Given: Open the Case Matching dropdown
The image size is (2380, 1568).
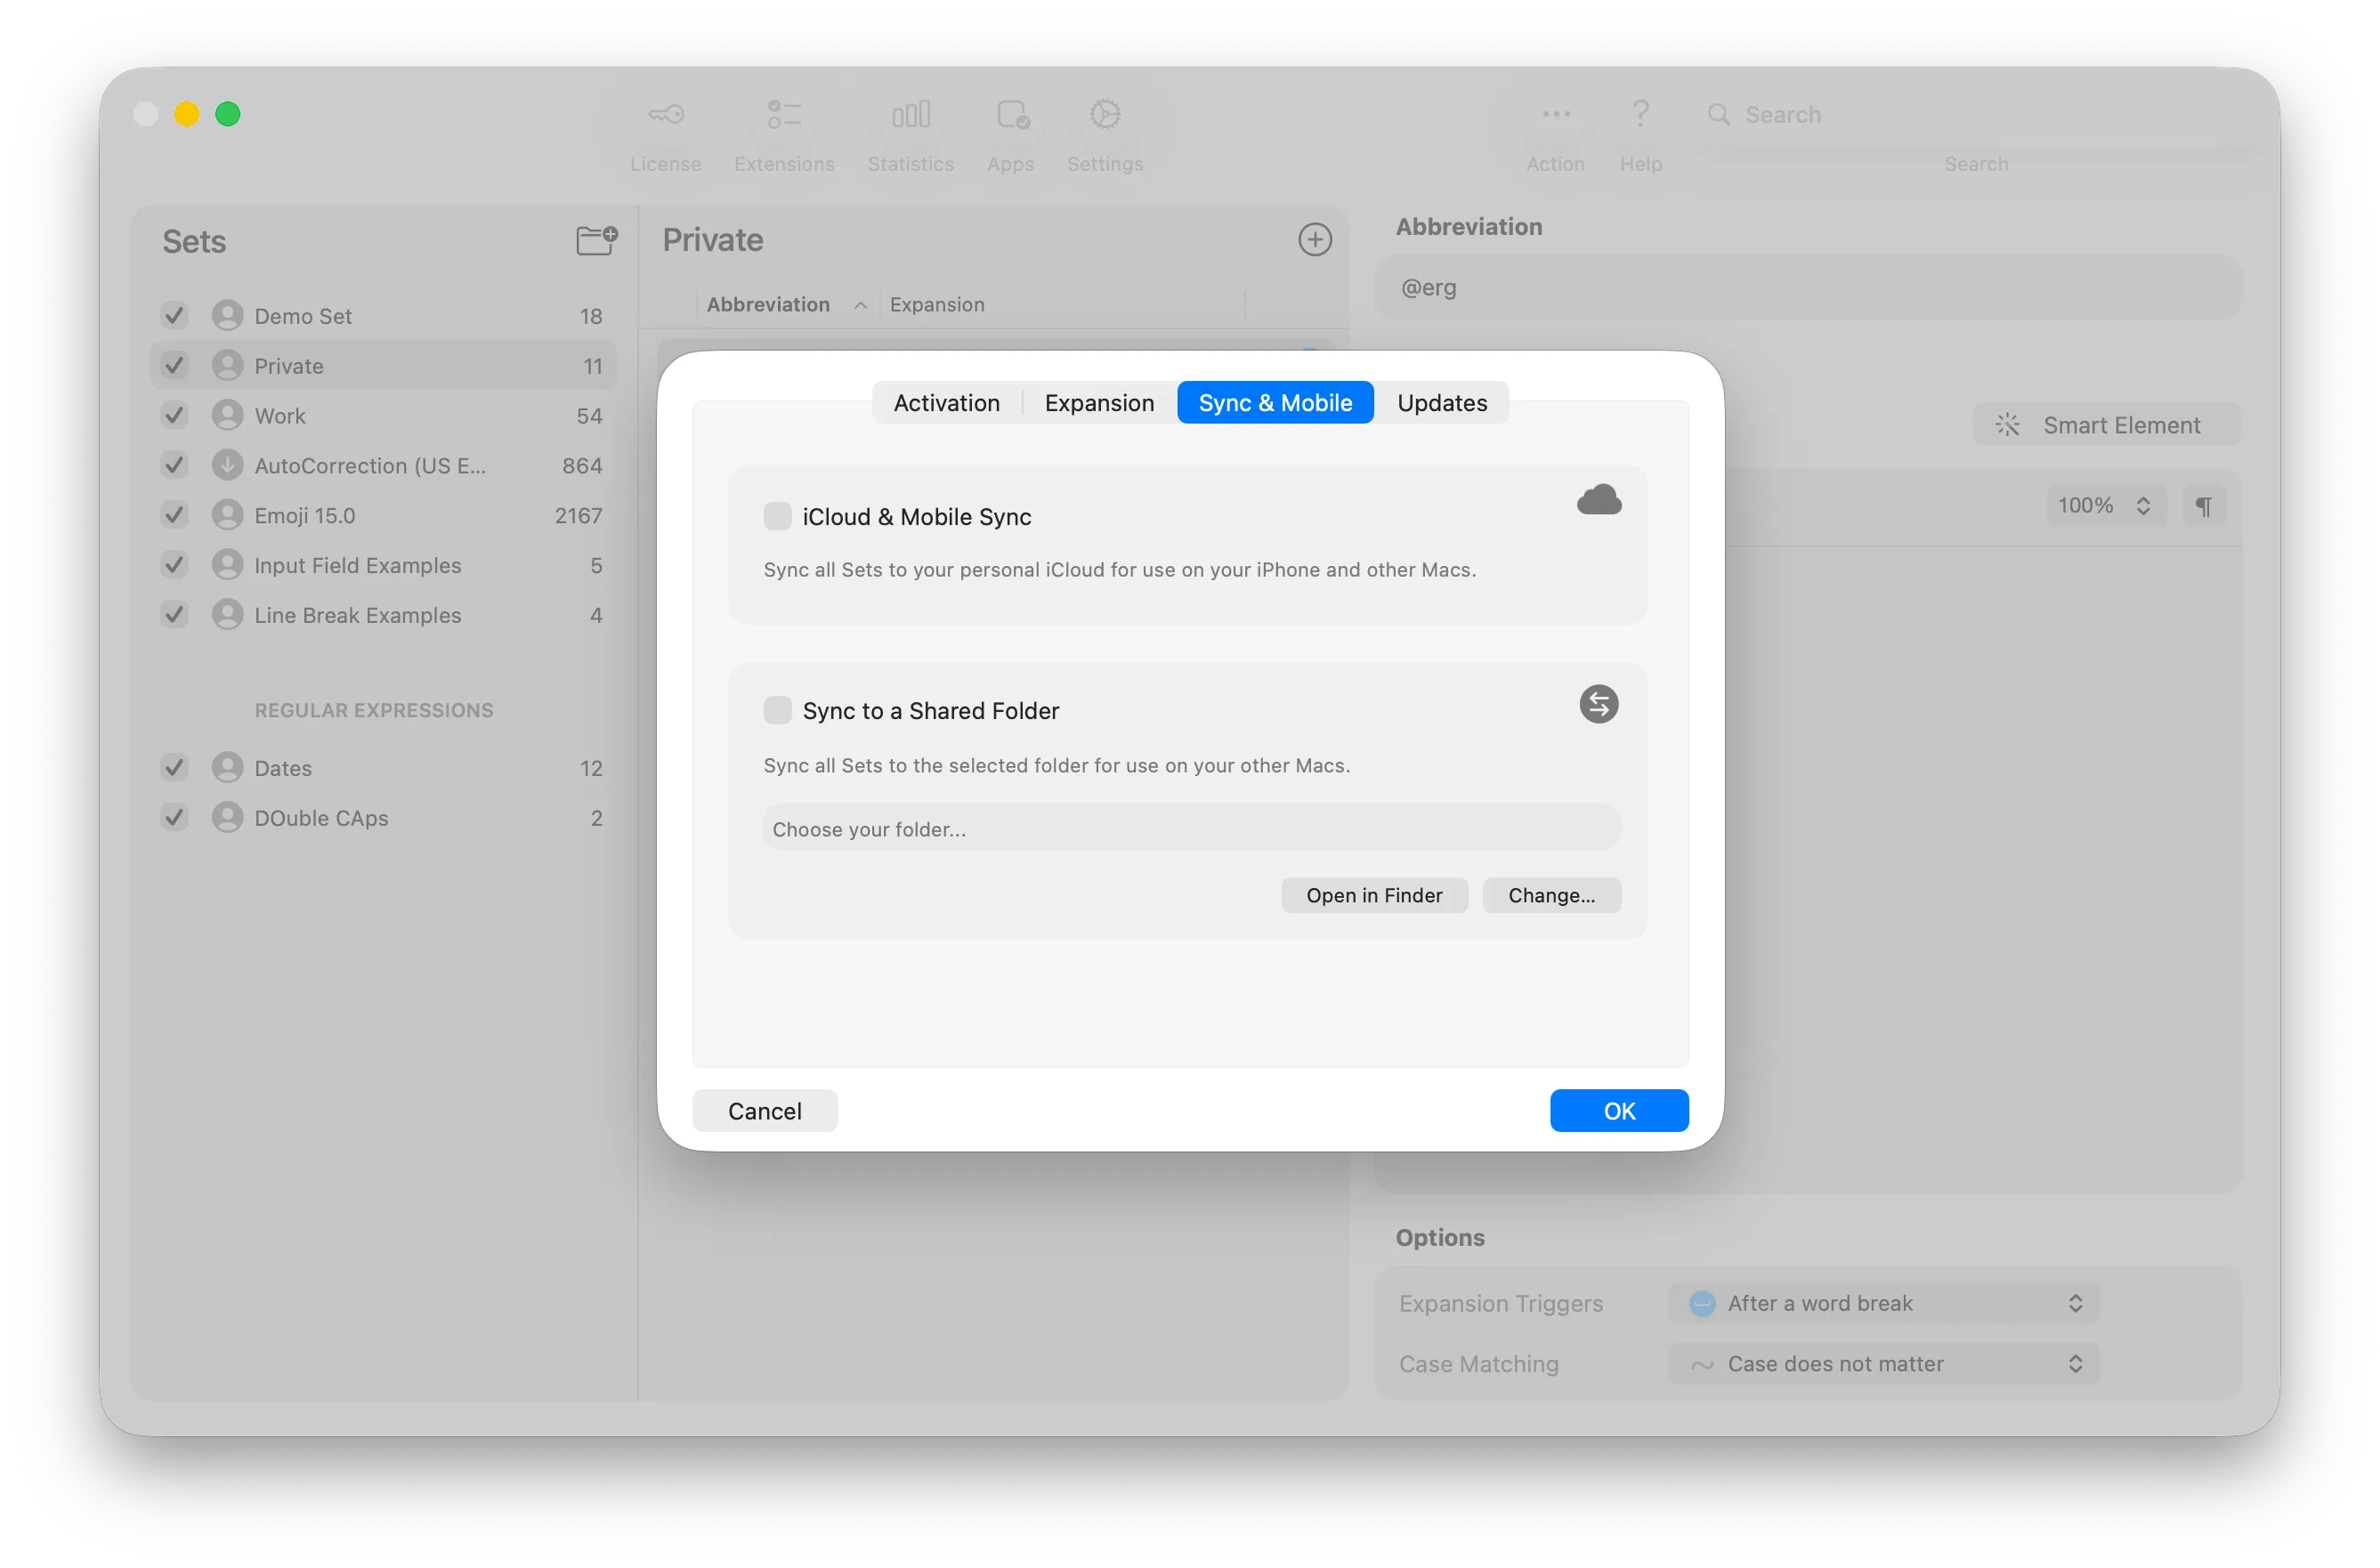Looking at the screenshot, I should click(x=1883, y=1364).
